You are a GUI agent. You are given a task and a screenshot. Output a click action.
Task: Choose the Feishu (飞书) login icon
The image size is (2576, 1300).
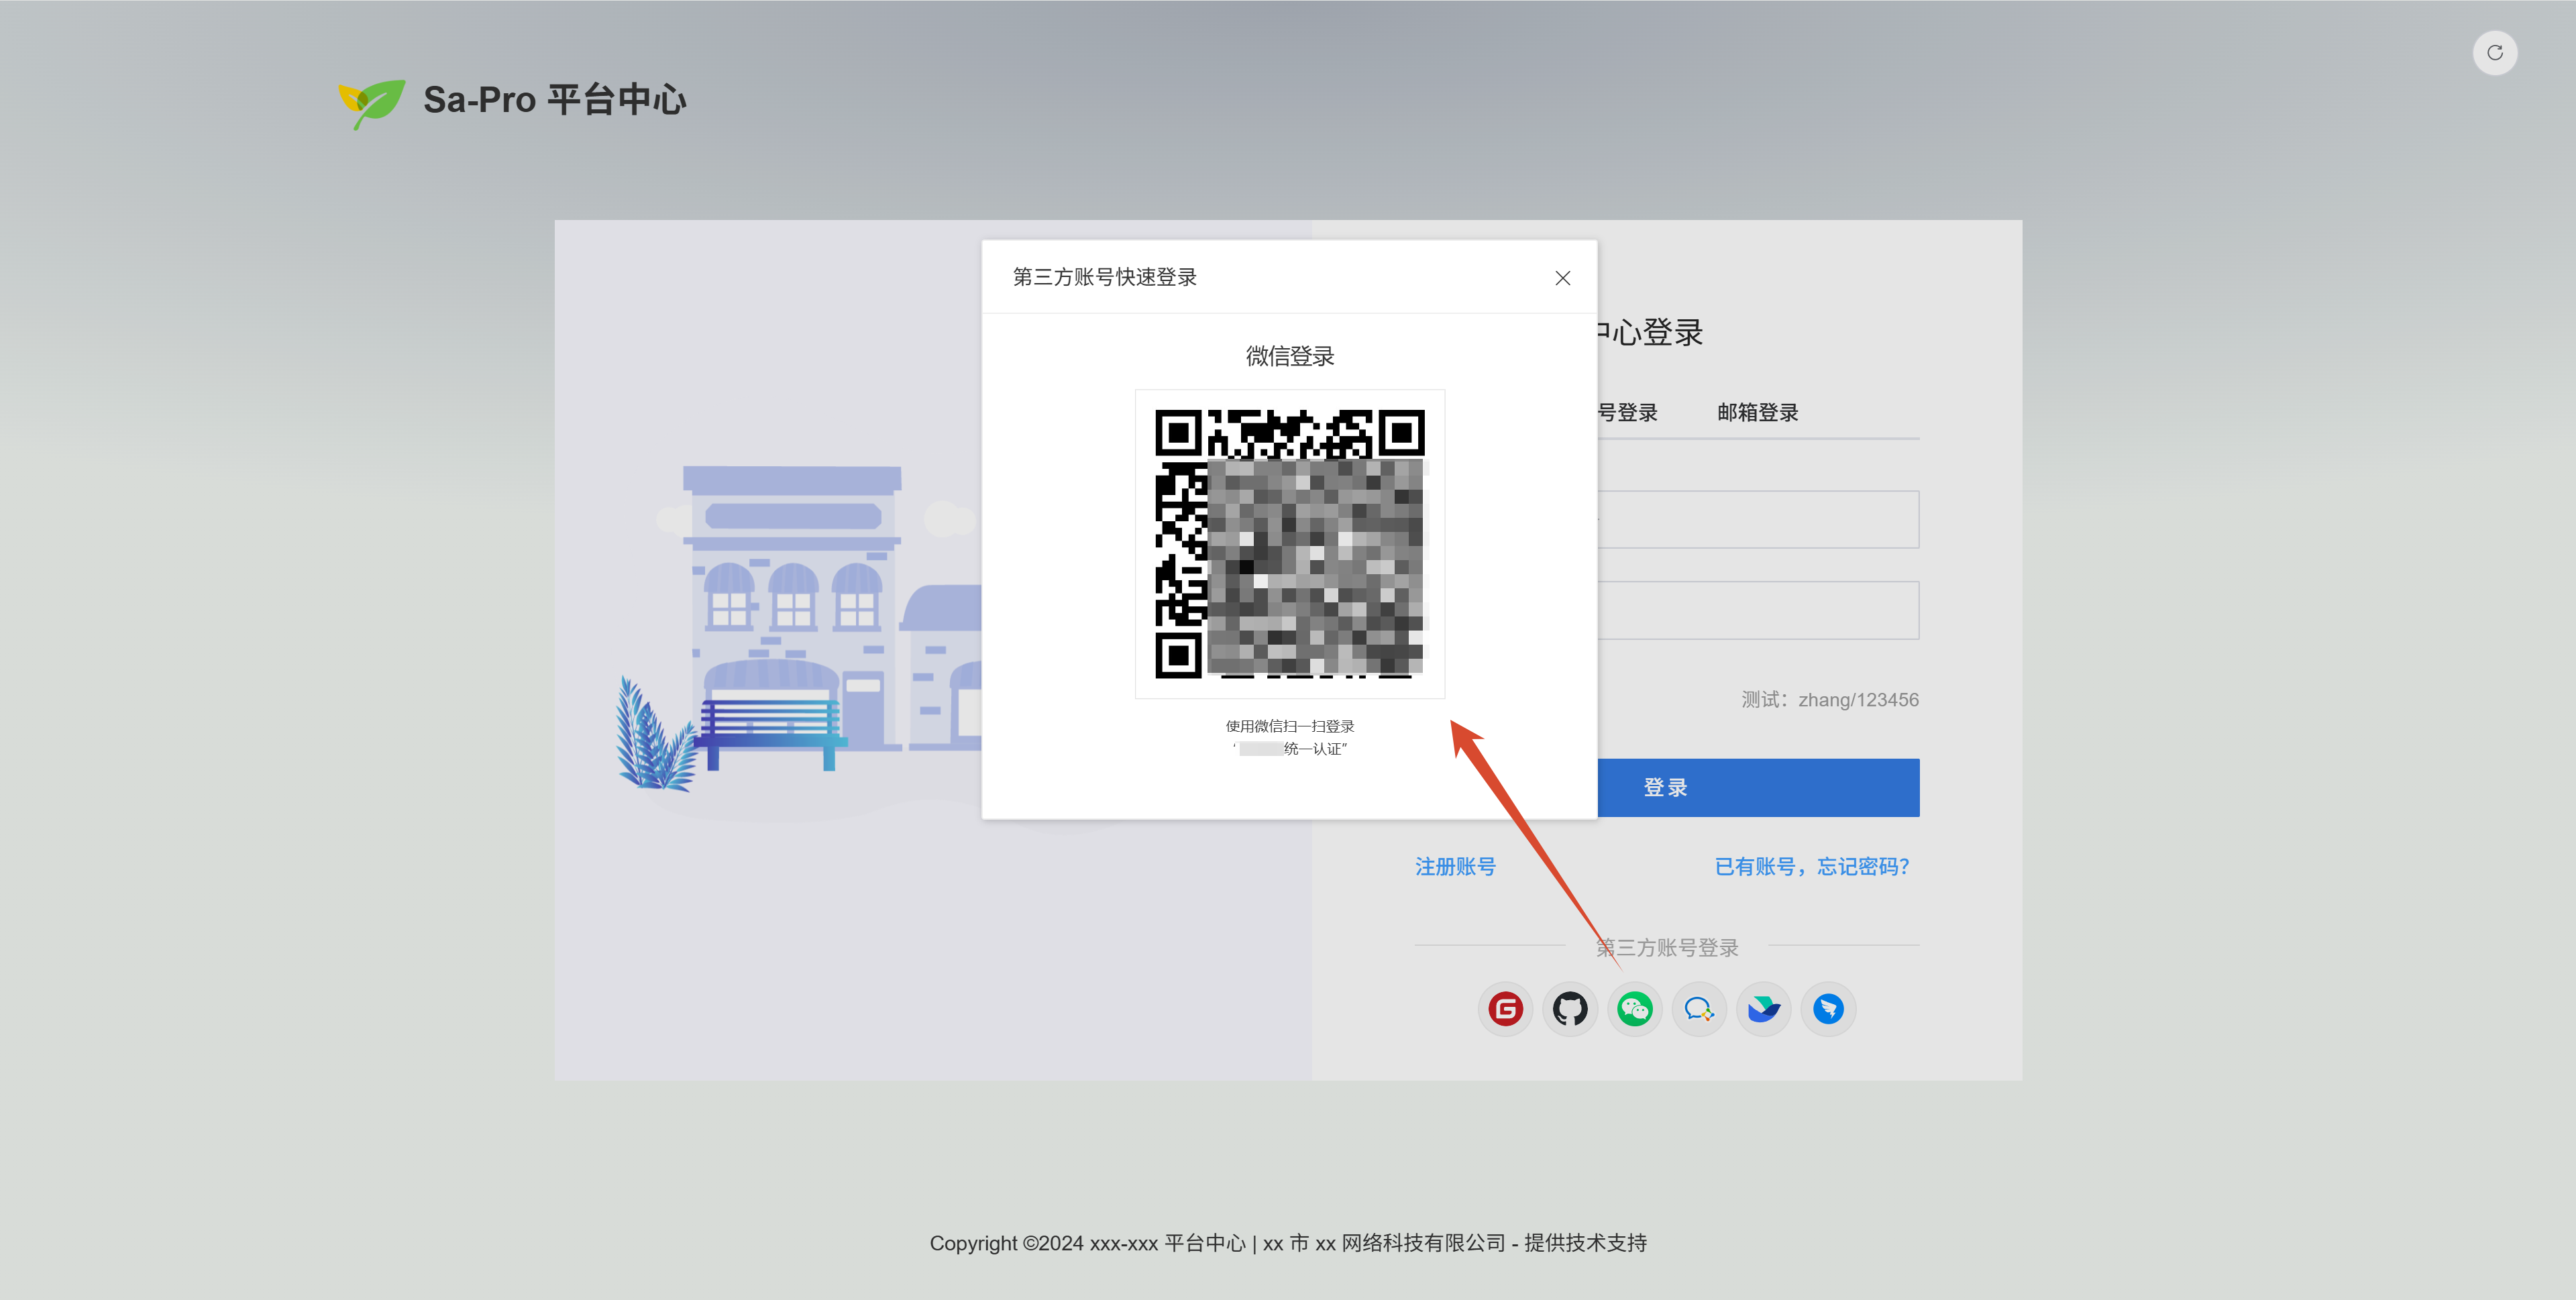pyautogui.click(x=1764, y=1009)
